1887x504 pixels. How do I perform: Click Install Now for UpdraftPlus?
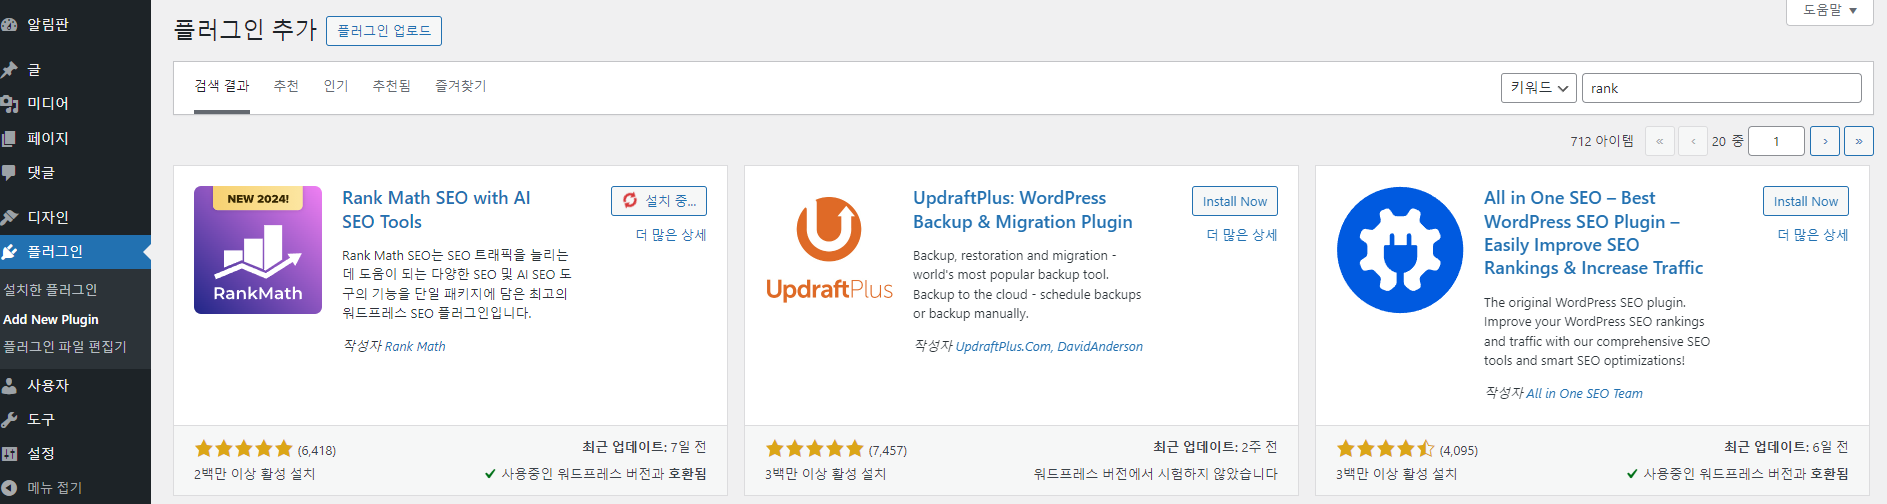(x=1235, y=201)
